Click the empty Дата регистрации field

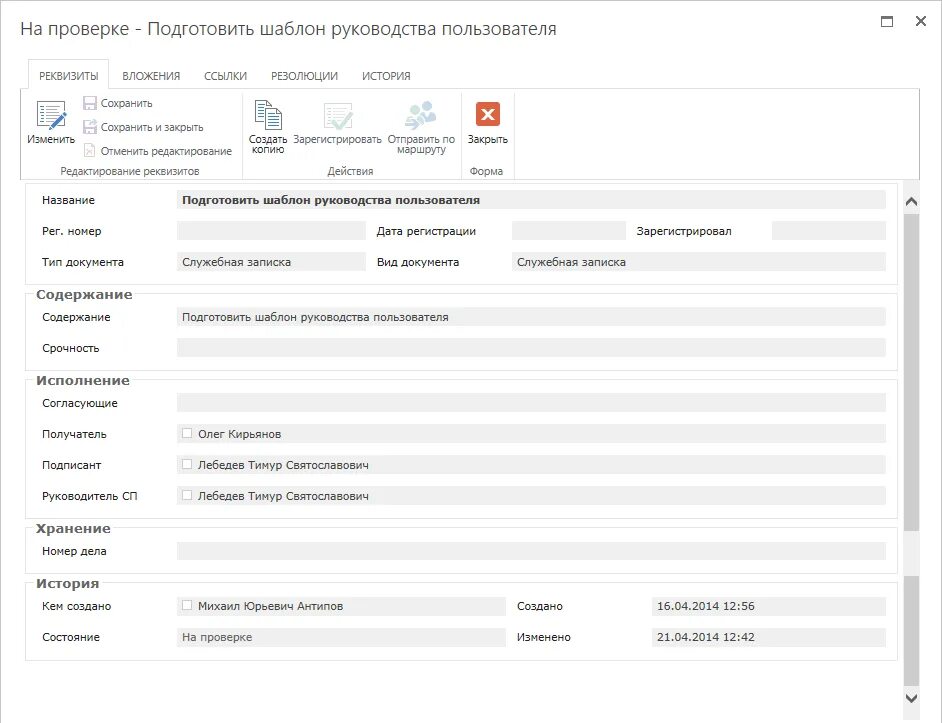click(x=568, y=231)
